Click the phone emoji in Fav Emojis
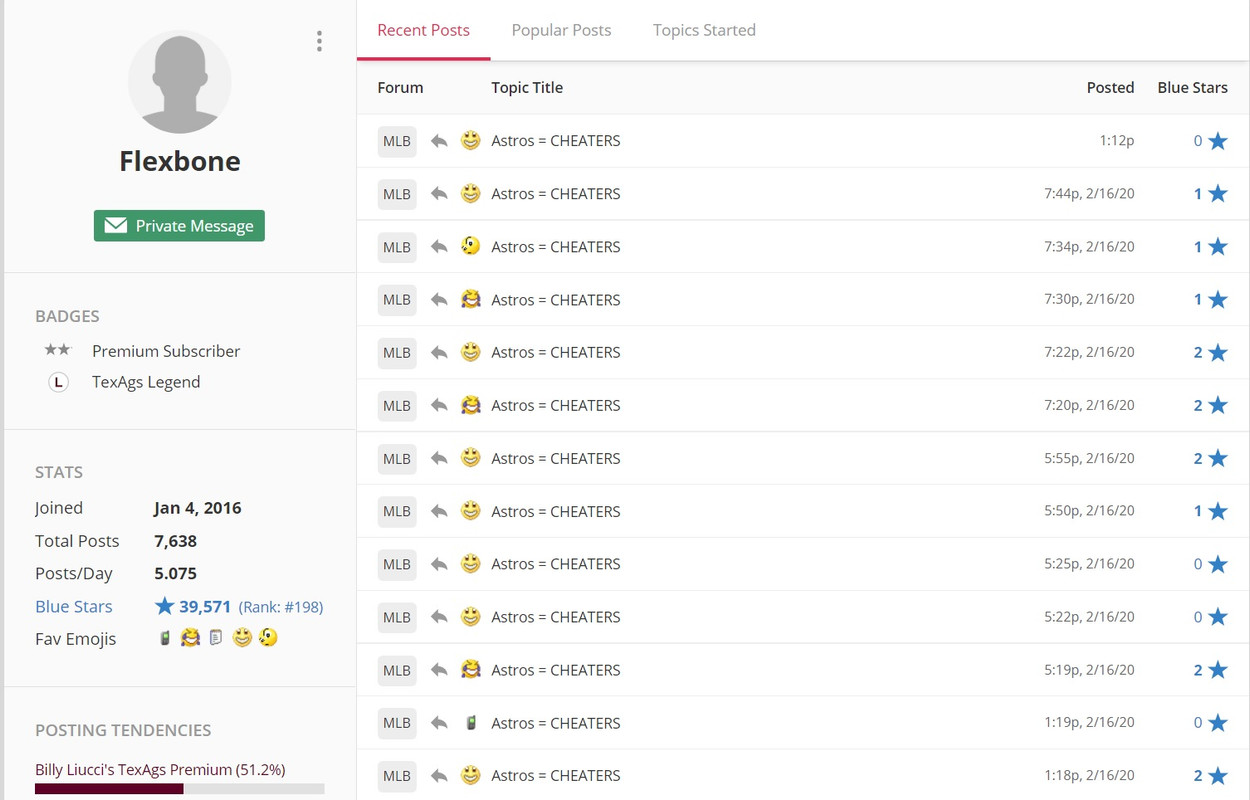The width and height of the screenshot is (1250, 800). (x=165, y=638)
